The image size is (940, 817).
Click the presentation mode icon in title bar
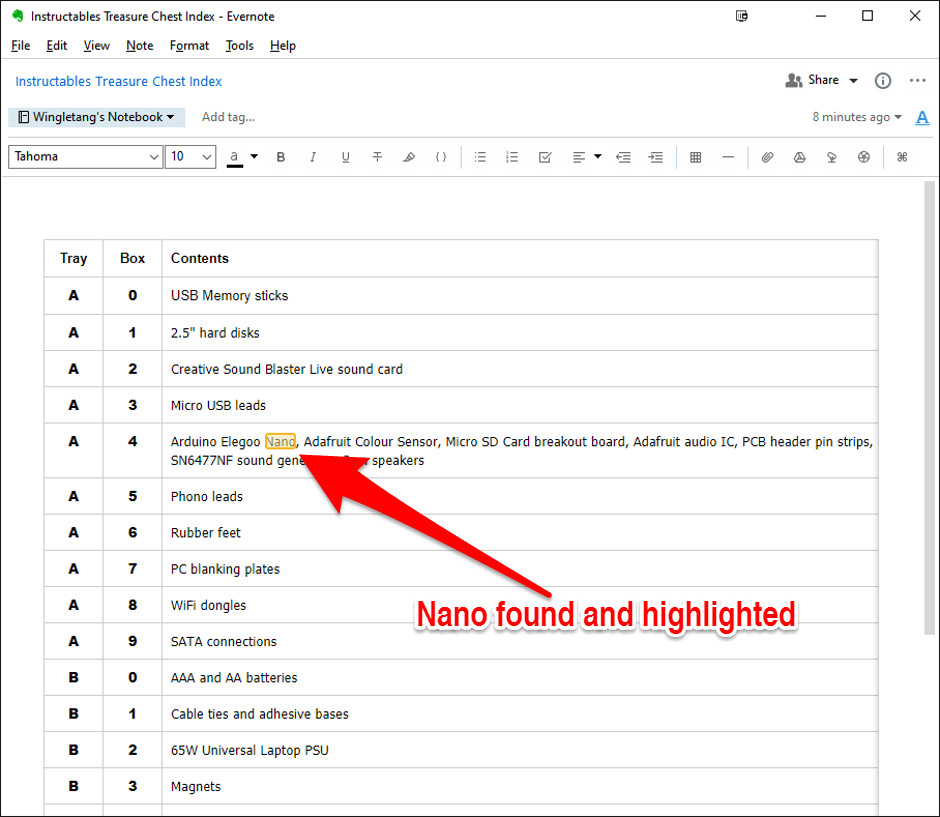click(x=742, y=16)
